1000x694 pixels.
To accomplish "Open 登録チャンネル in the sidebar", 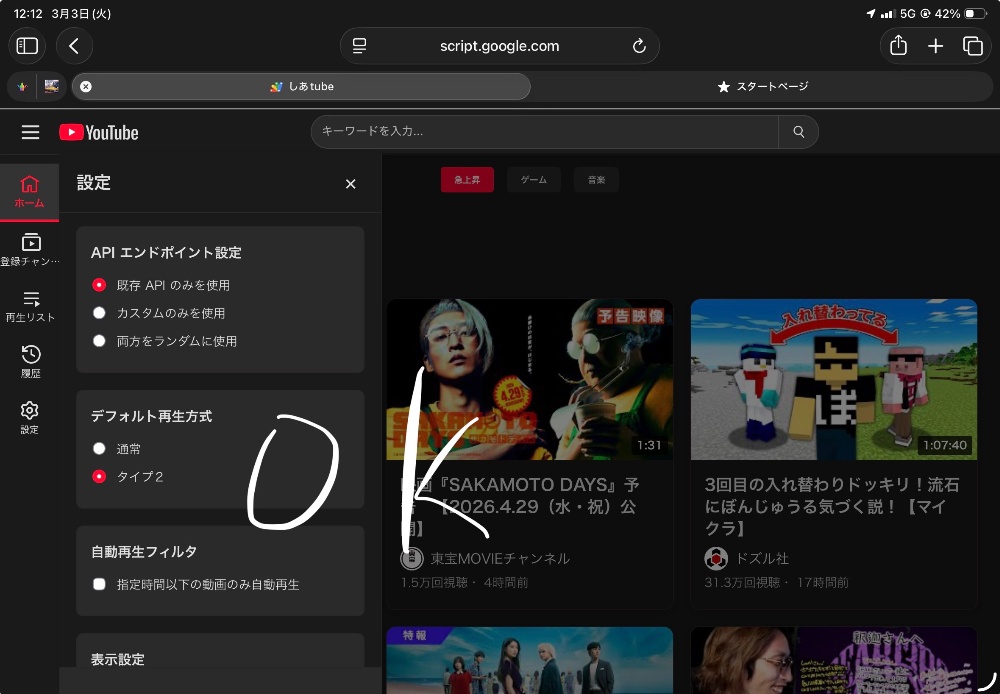I will pos(30,249).
